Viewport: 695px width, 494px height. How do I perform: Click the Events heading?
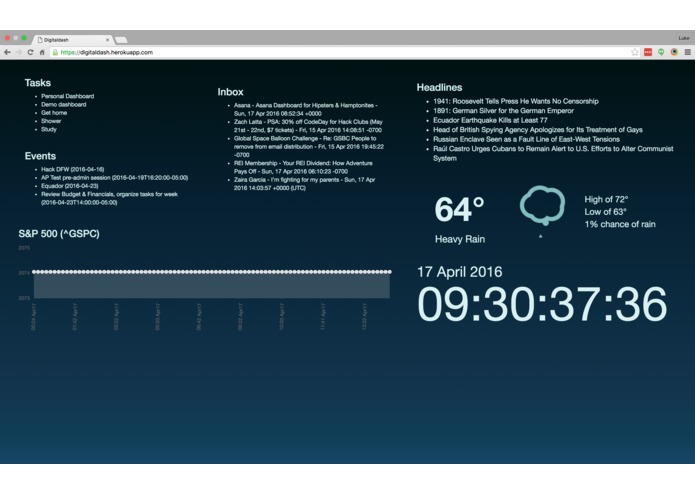tap(40, 156)
